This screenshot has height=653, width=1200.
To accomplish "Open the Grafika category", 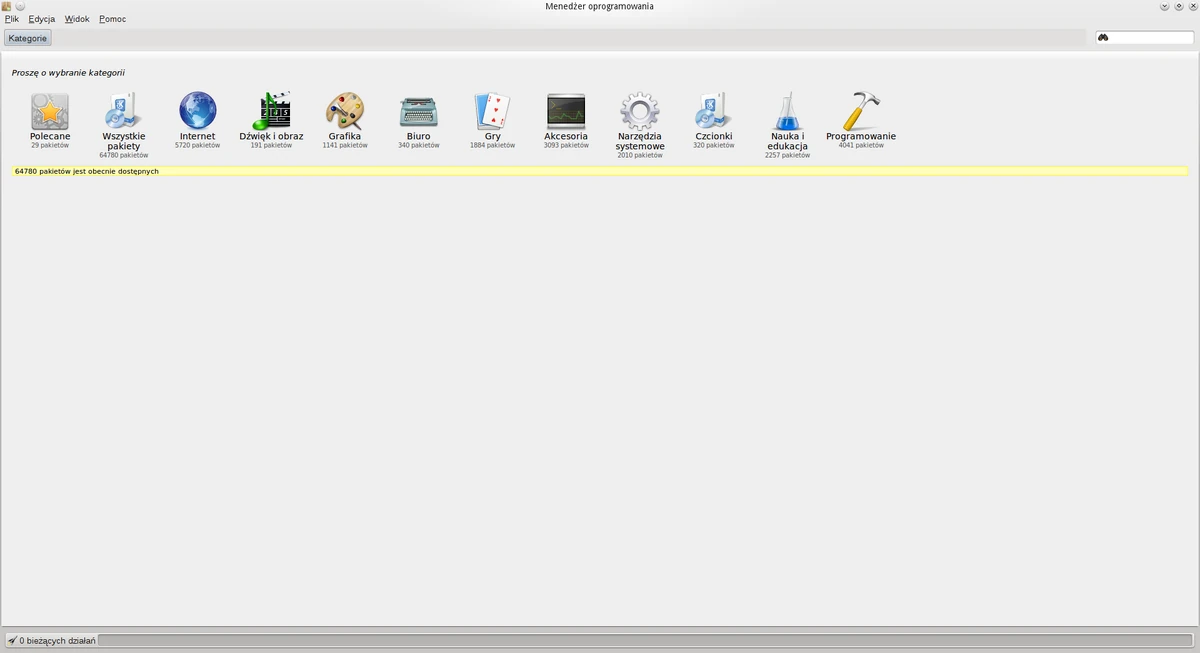I will click(345, 110).
